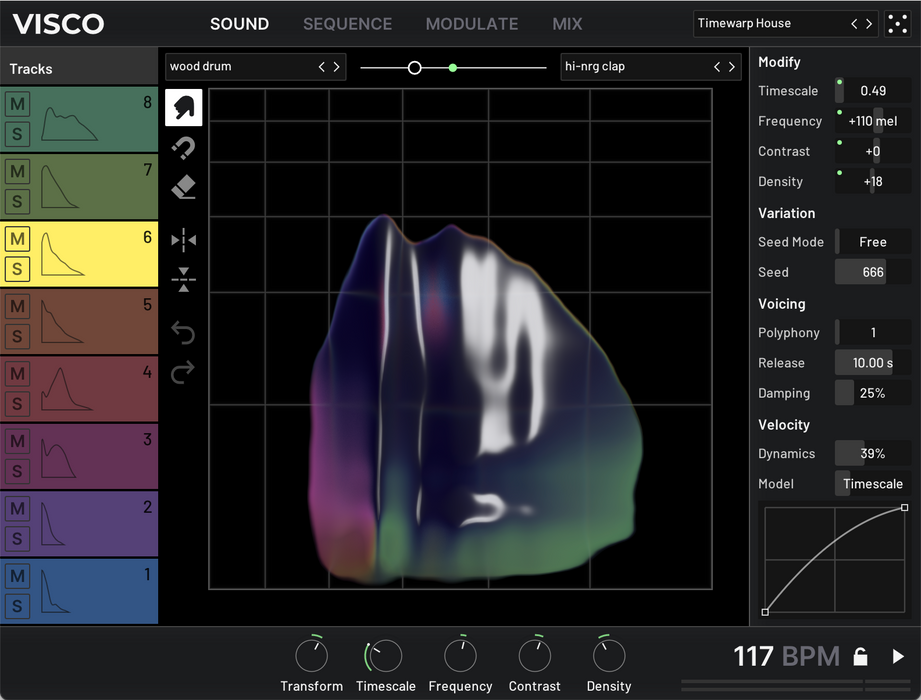Toggle the BPM lock icon
This screenshot has width=921, height=700.
coord(859,657)
